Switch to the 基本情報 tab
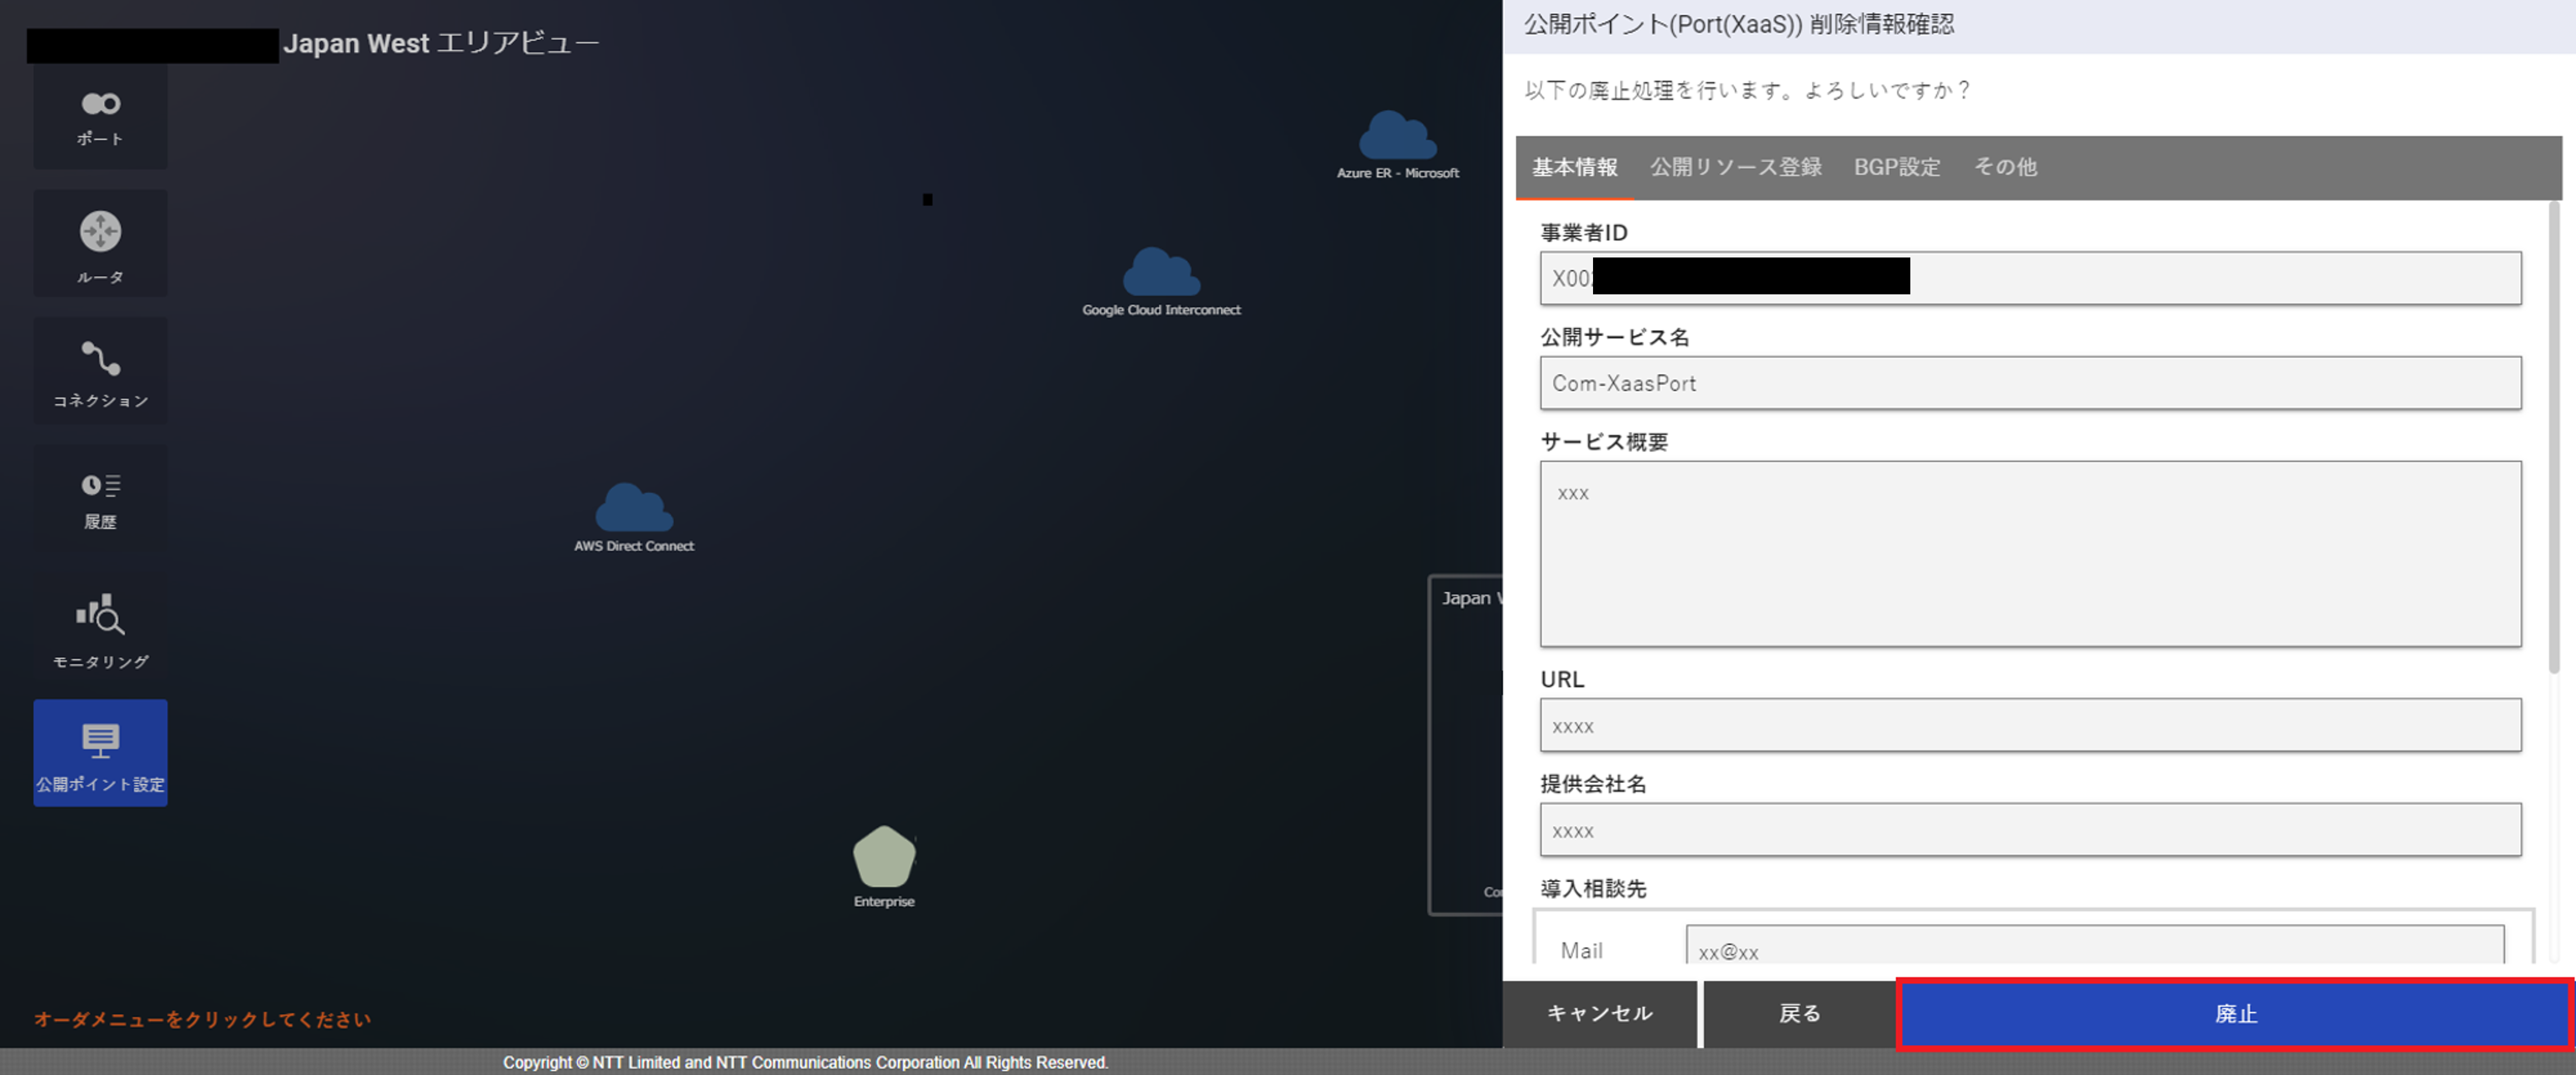This screenshot has width=2576, height=1075. pos(1575,167)
